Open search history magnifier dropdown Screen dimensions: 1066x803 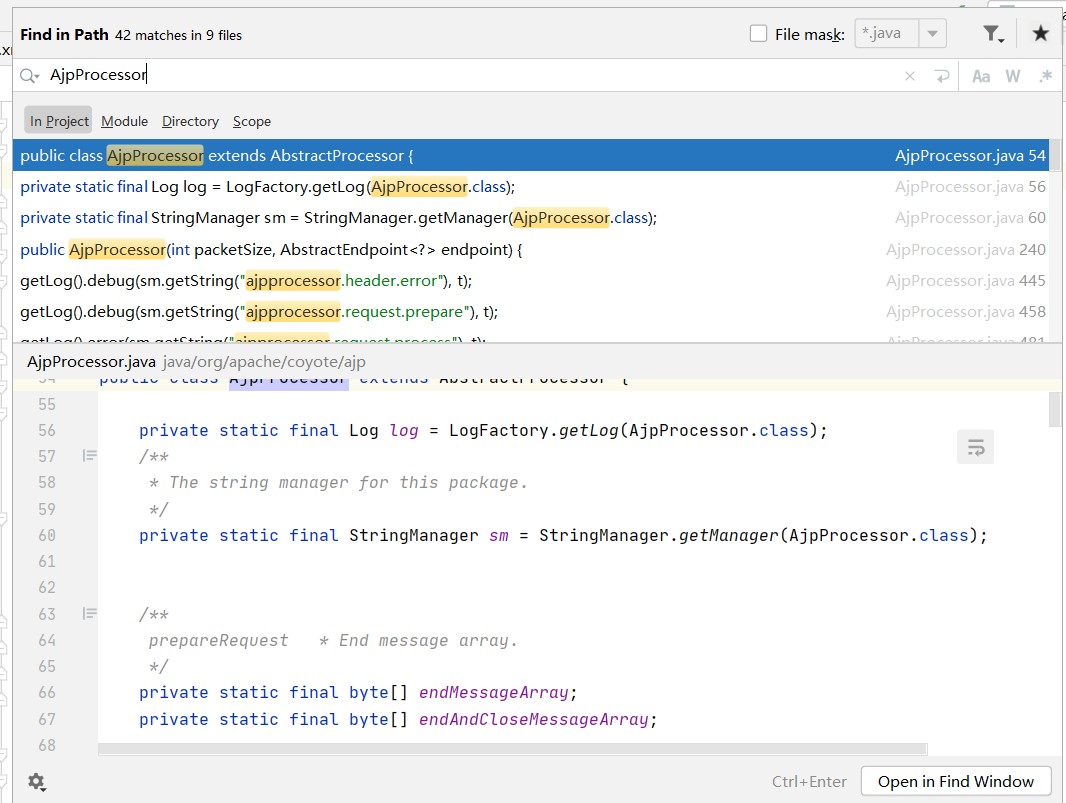coord(29,75)
